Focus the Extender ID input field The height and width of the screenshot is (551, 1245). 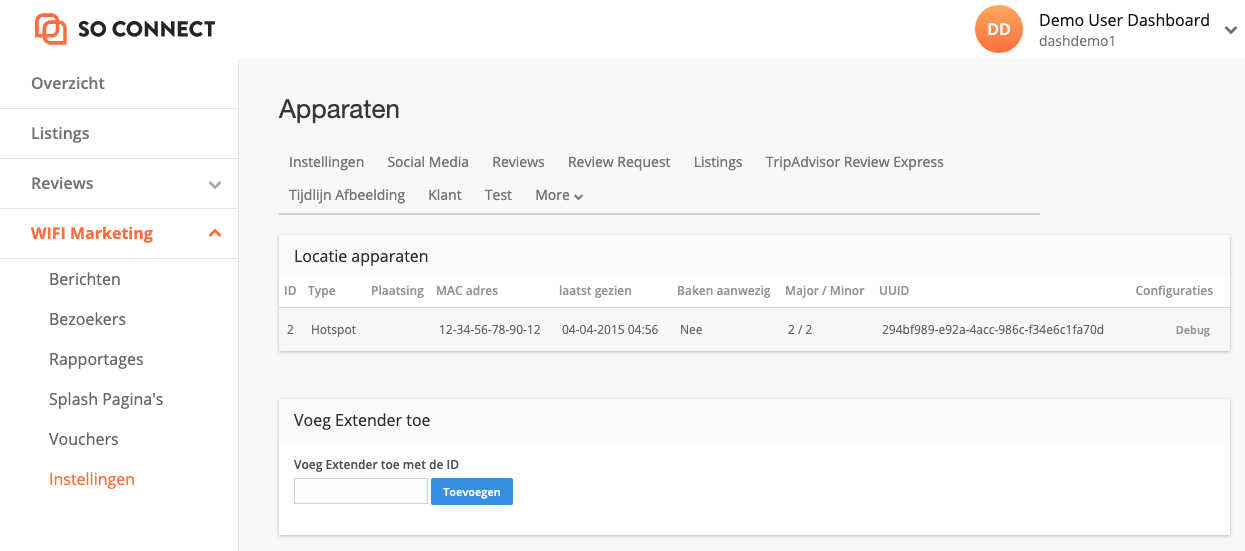(361, 491)
